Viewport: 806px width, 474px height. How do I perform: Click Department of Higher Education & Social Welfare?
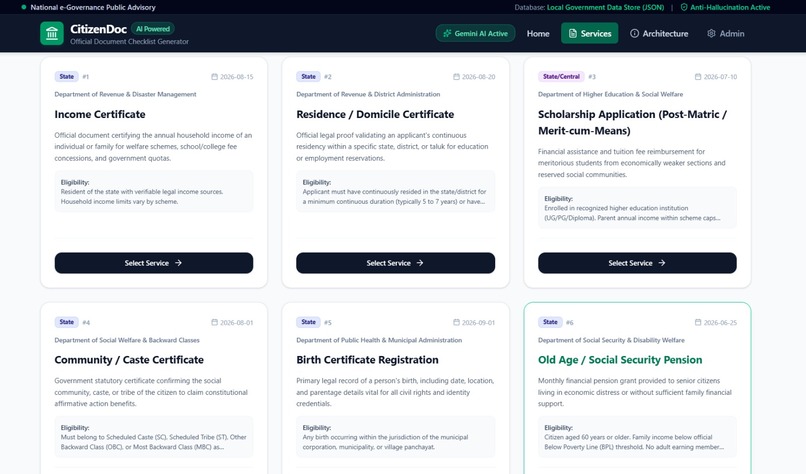click(x=611, y=94)
